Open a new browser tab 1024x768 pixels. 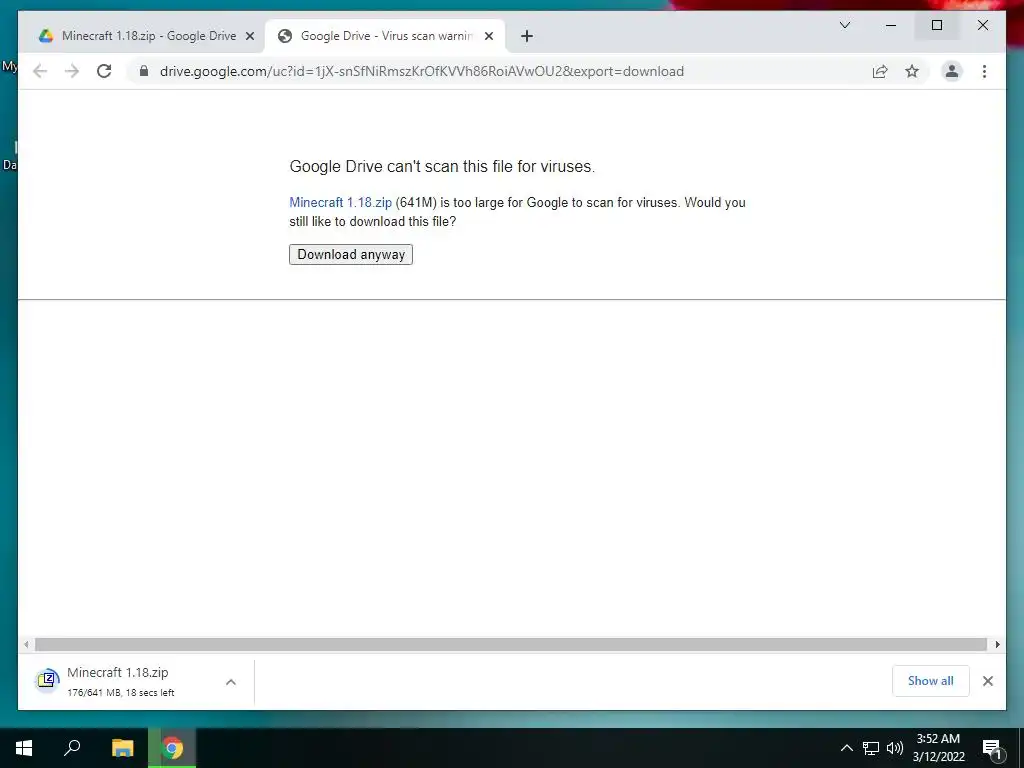527,36
